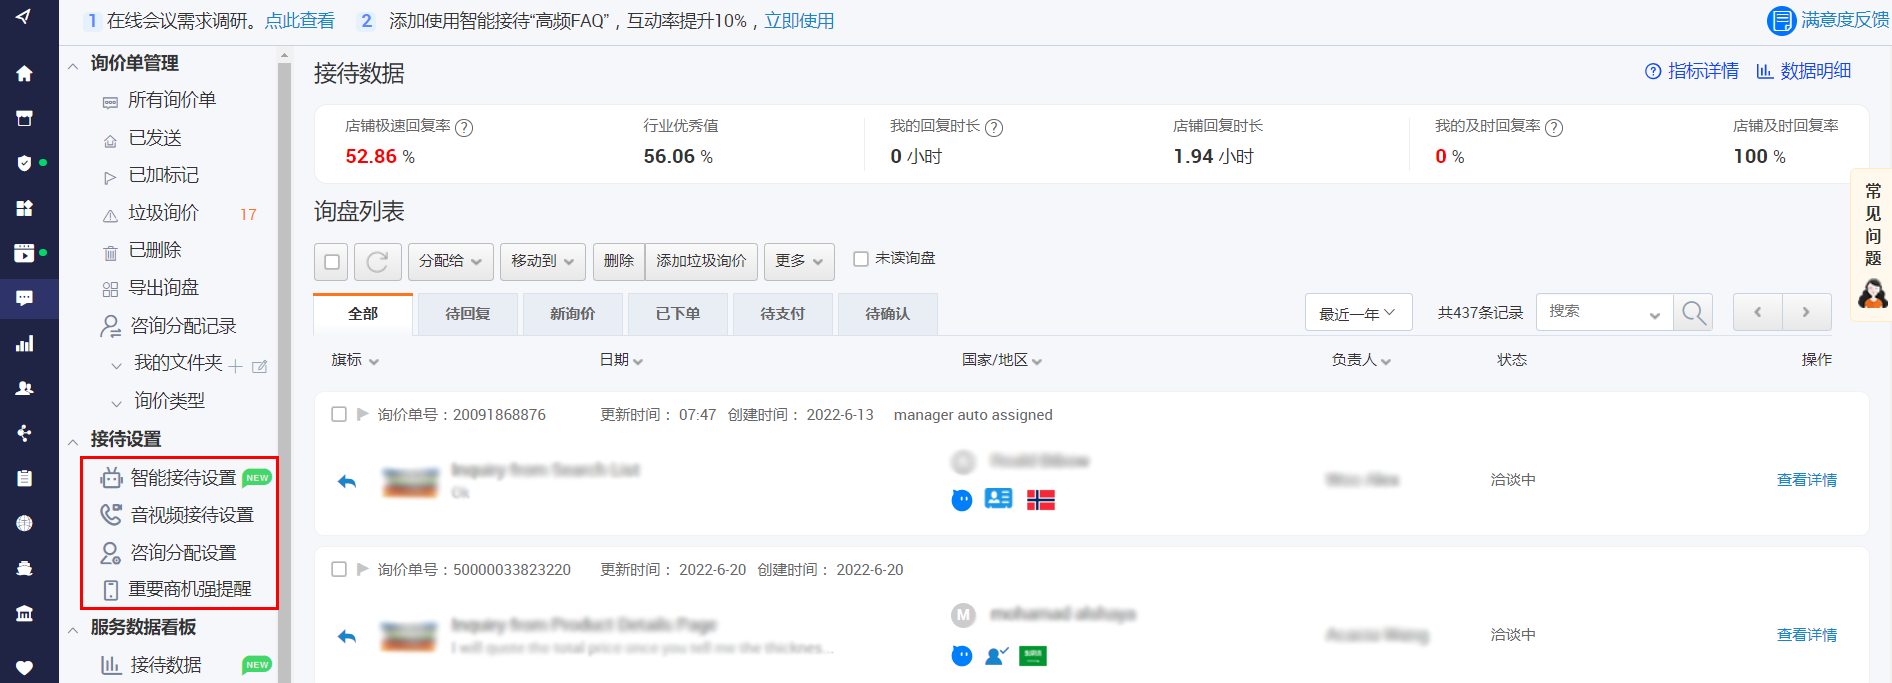Click reply arrow on inquiry 20091868876
This screenshot has width=1892, height=683.
(347, 482)
